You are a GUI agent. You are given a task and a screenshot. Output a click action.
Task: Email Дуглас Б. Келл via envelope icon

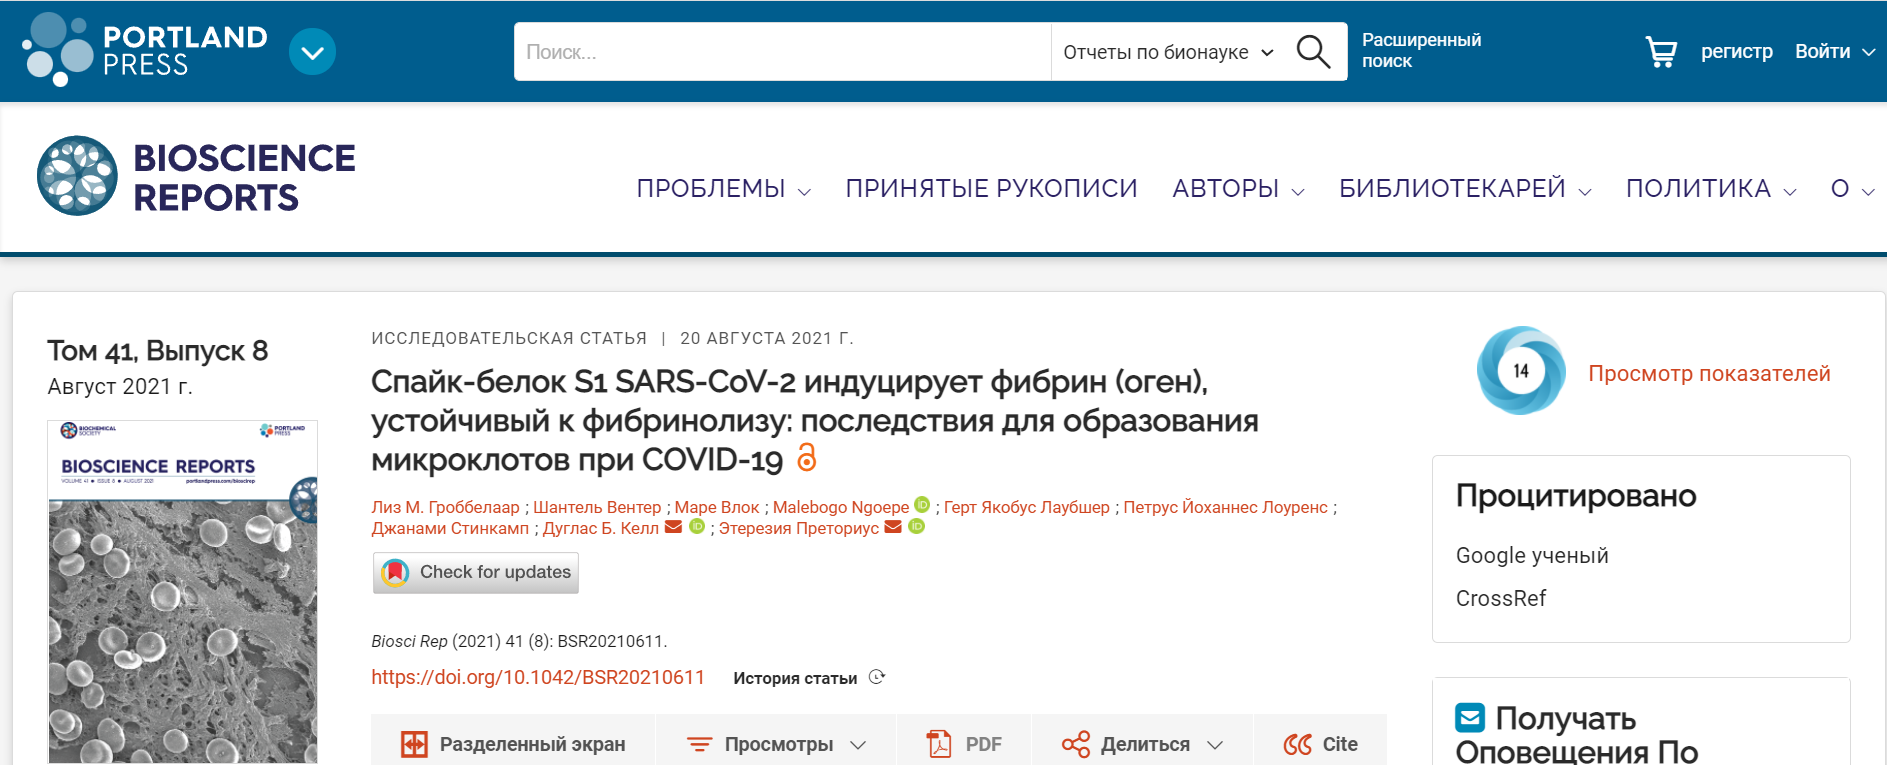[x=674, y=527]
